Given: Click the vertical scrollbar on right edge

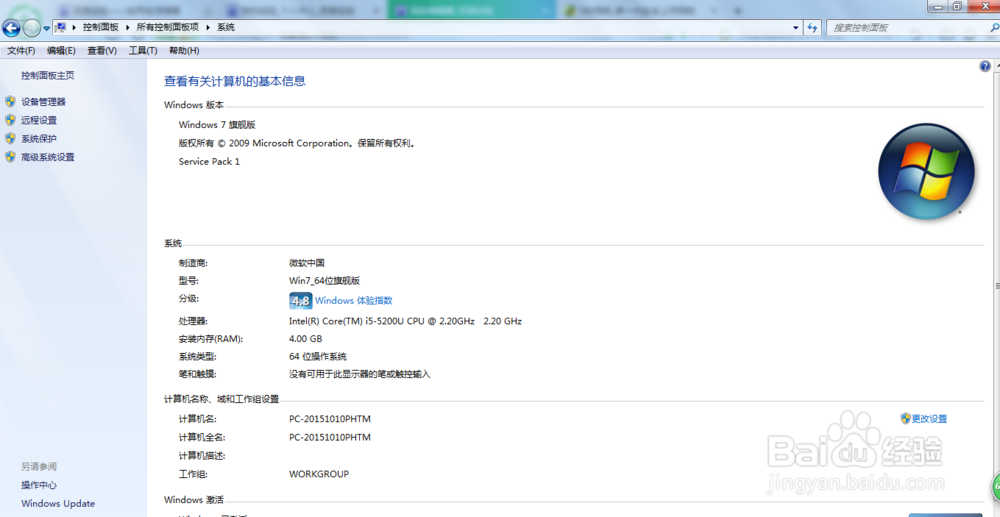Looking at the screenshot, I should (996, 286).
